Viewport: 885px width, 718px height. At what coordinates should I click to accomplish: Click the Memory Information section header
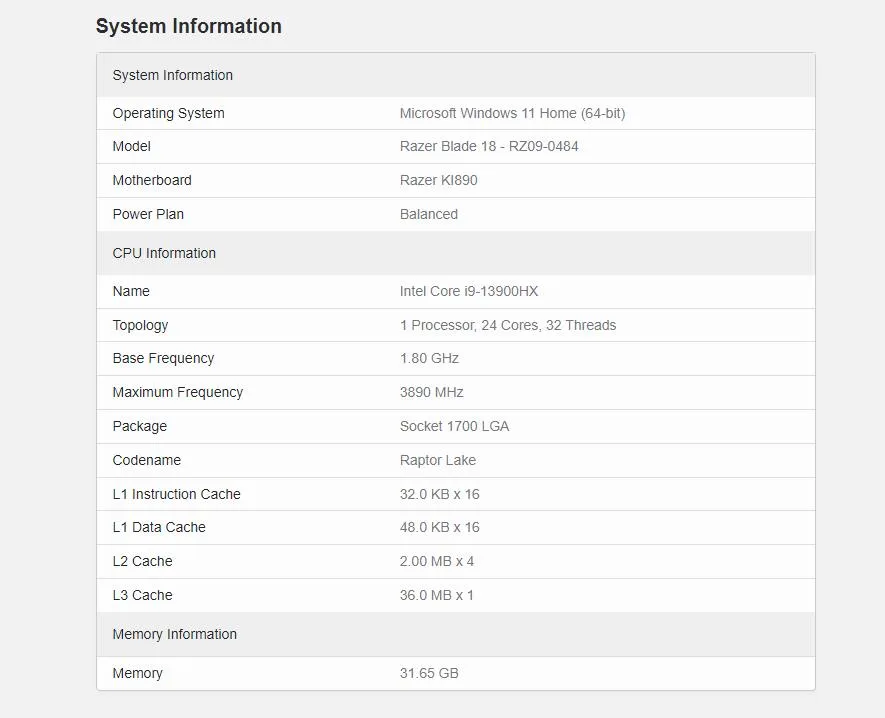(455, 634)
